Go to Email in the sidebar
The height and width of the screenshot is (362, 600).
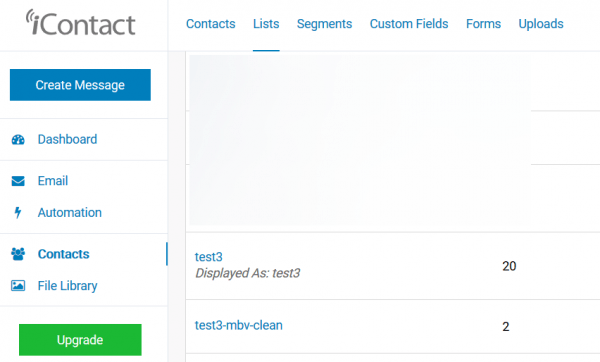[x=53, y=181]
